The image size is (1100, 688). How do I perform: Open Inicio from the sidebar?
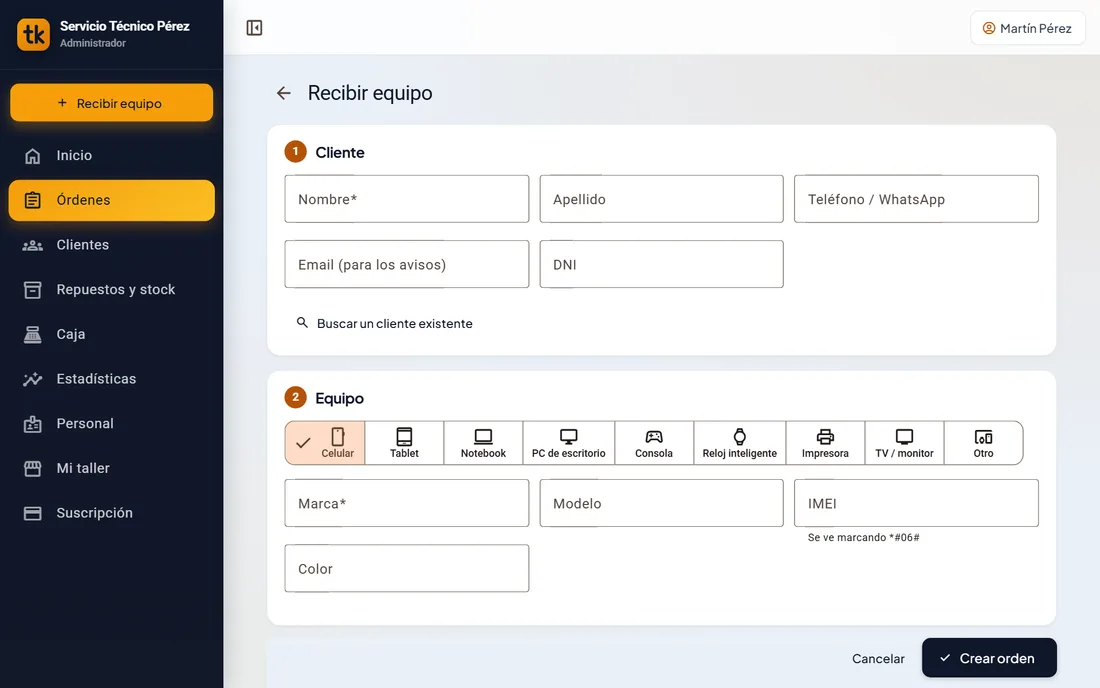point(112,156)
